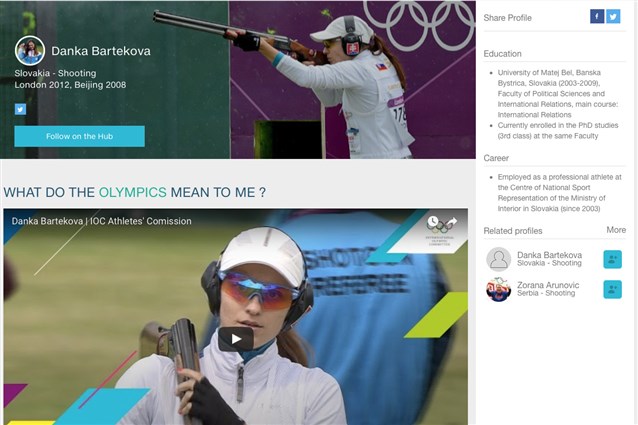Share profile on Facebook

597,16
